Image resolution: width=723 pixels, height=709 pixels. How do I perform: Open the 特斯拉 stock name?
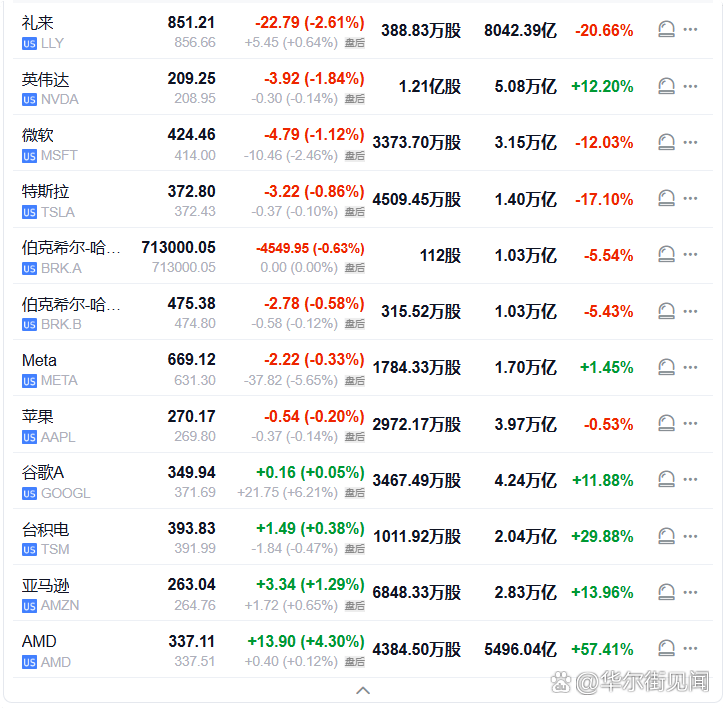(x=46, y=191)
